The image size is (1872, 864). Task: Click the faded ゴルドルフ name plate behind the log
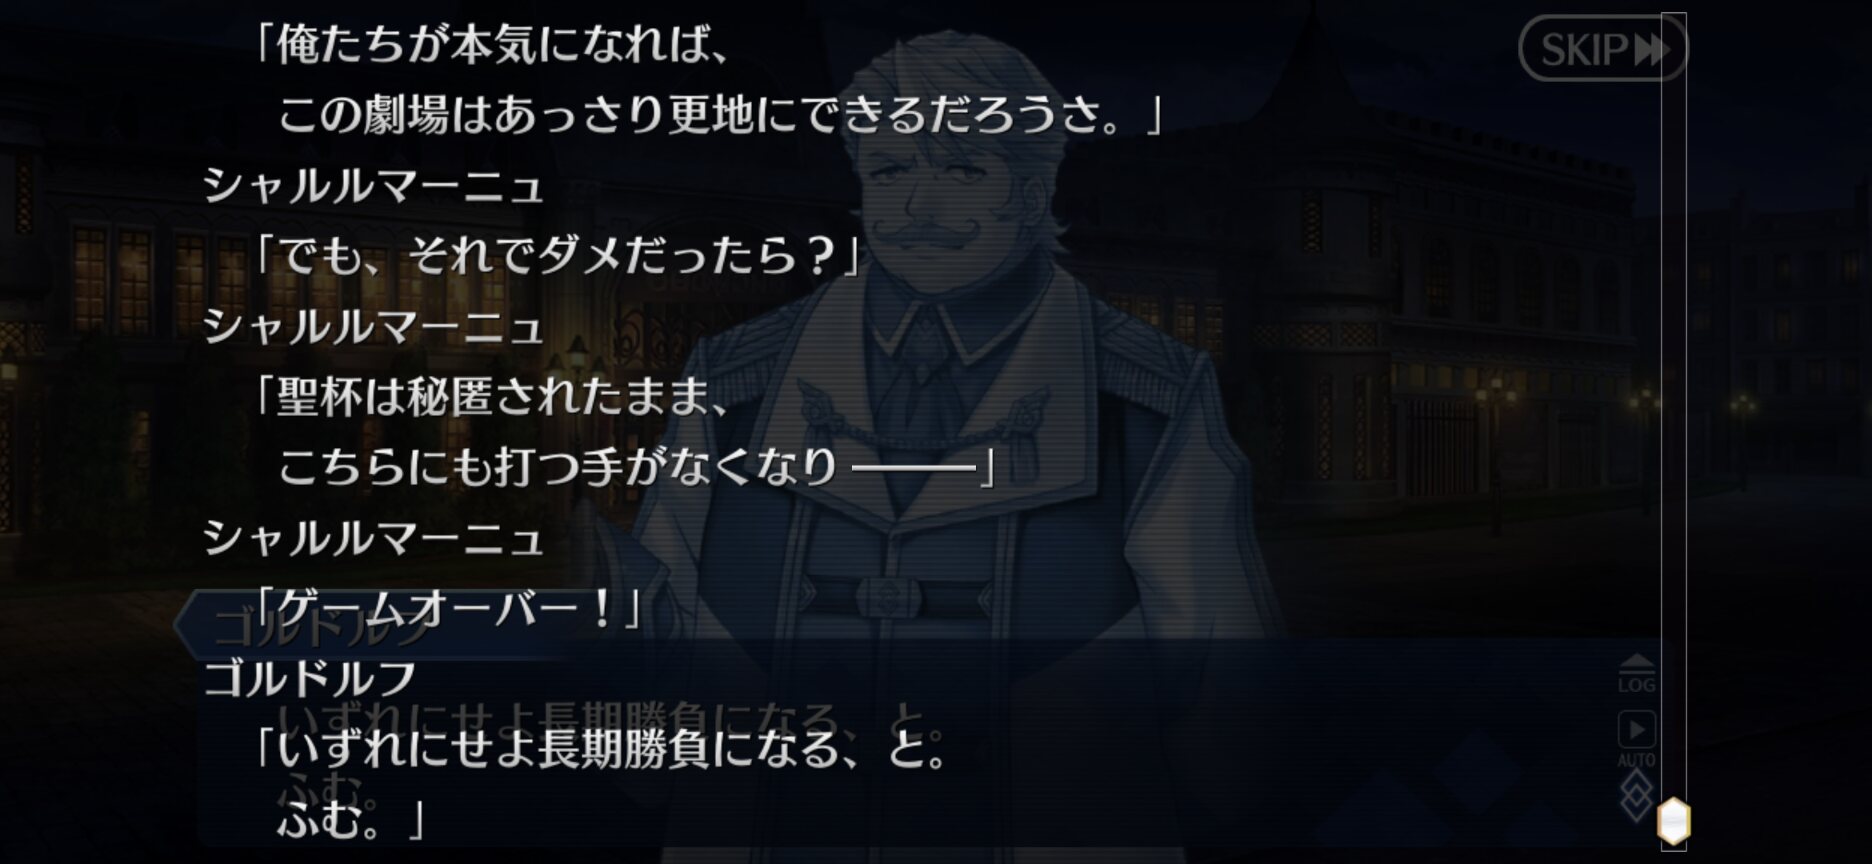click(320, 627)
